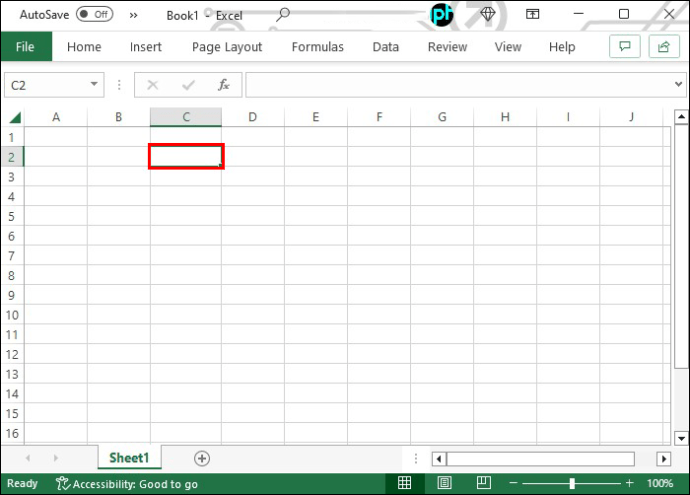This screenshot has height=495, width=690.
Task: Select column C header
Action: 186,117
